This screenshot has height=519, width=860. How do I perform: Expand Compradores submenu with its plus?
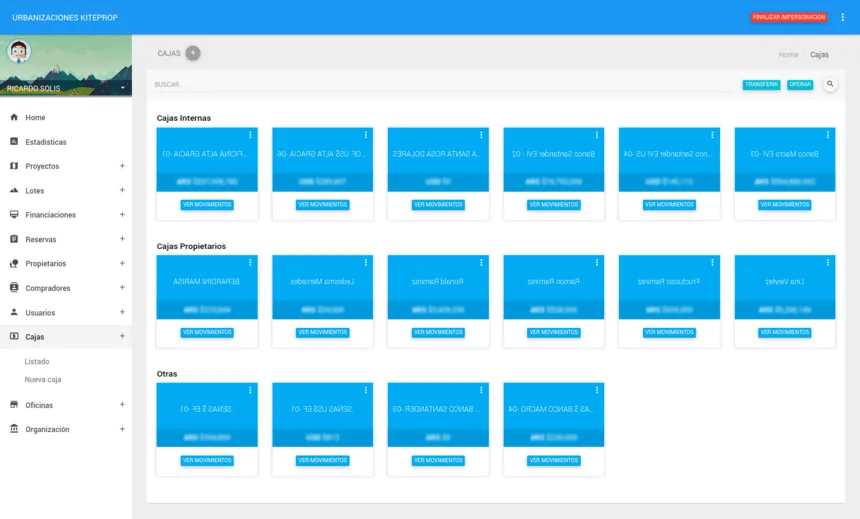tap(122, 287)
